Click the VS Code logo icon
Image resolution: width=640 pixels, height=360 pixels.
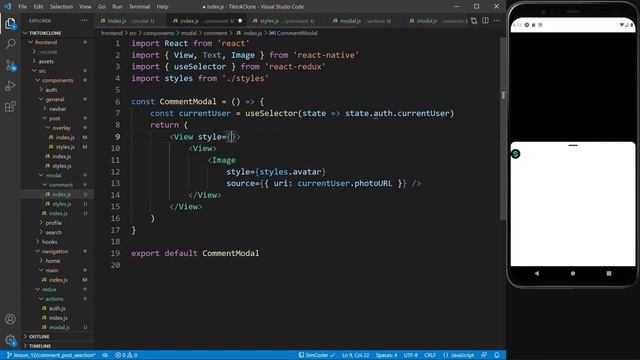pyautogui.click(x=7, y=7)
